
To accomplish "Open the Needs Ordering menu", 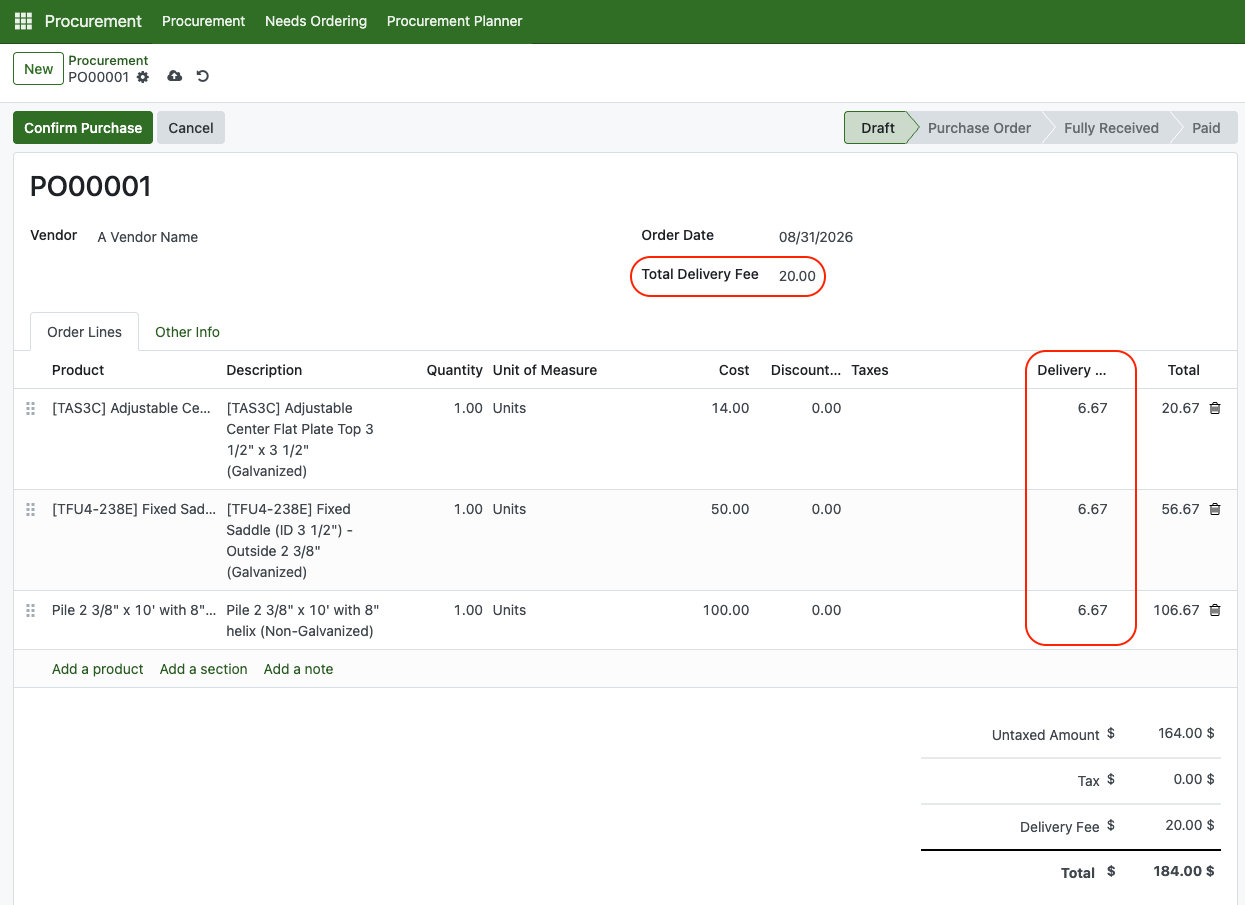I will [x=316, y=21].
